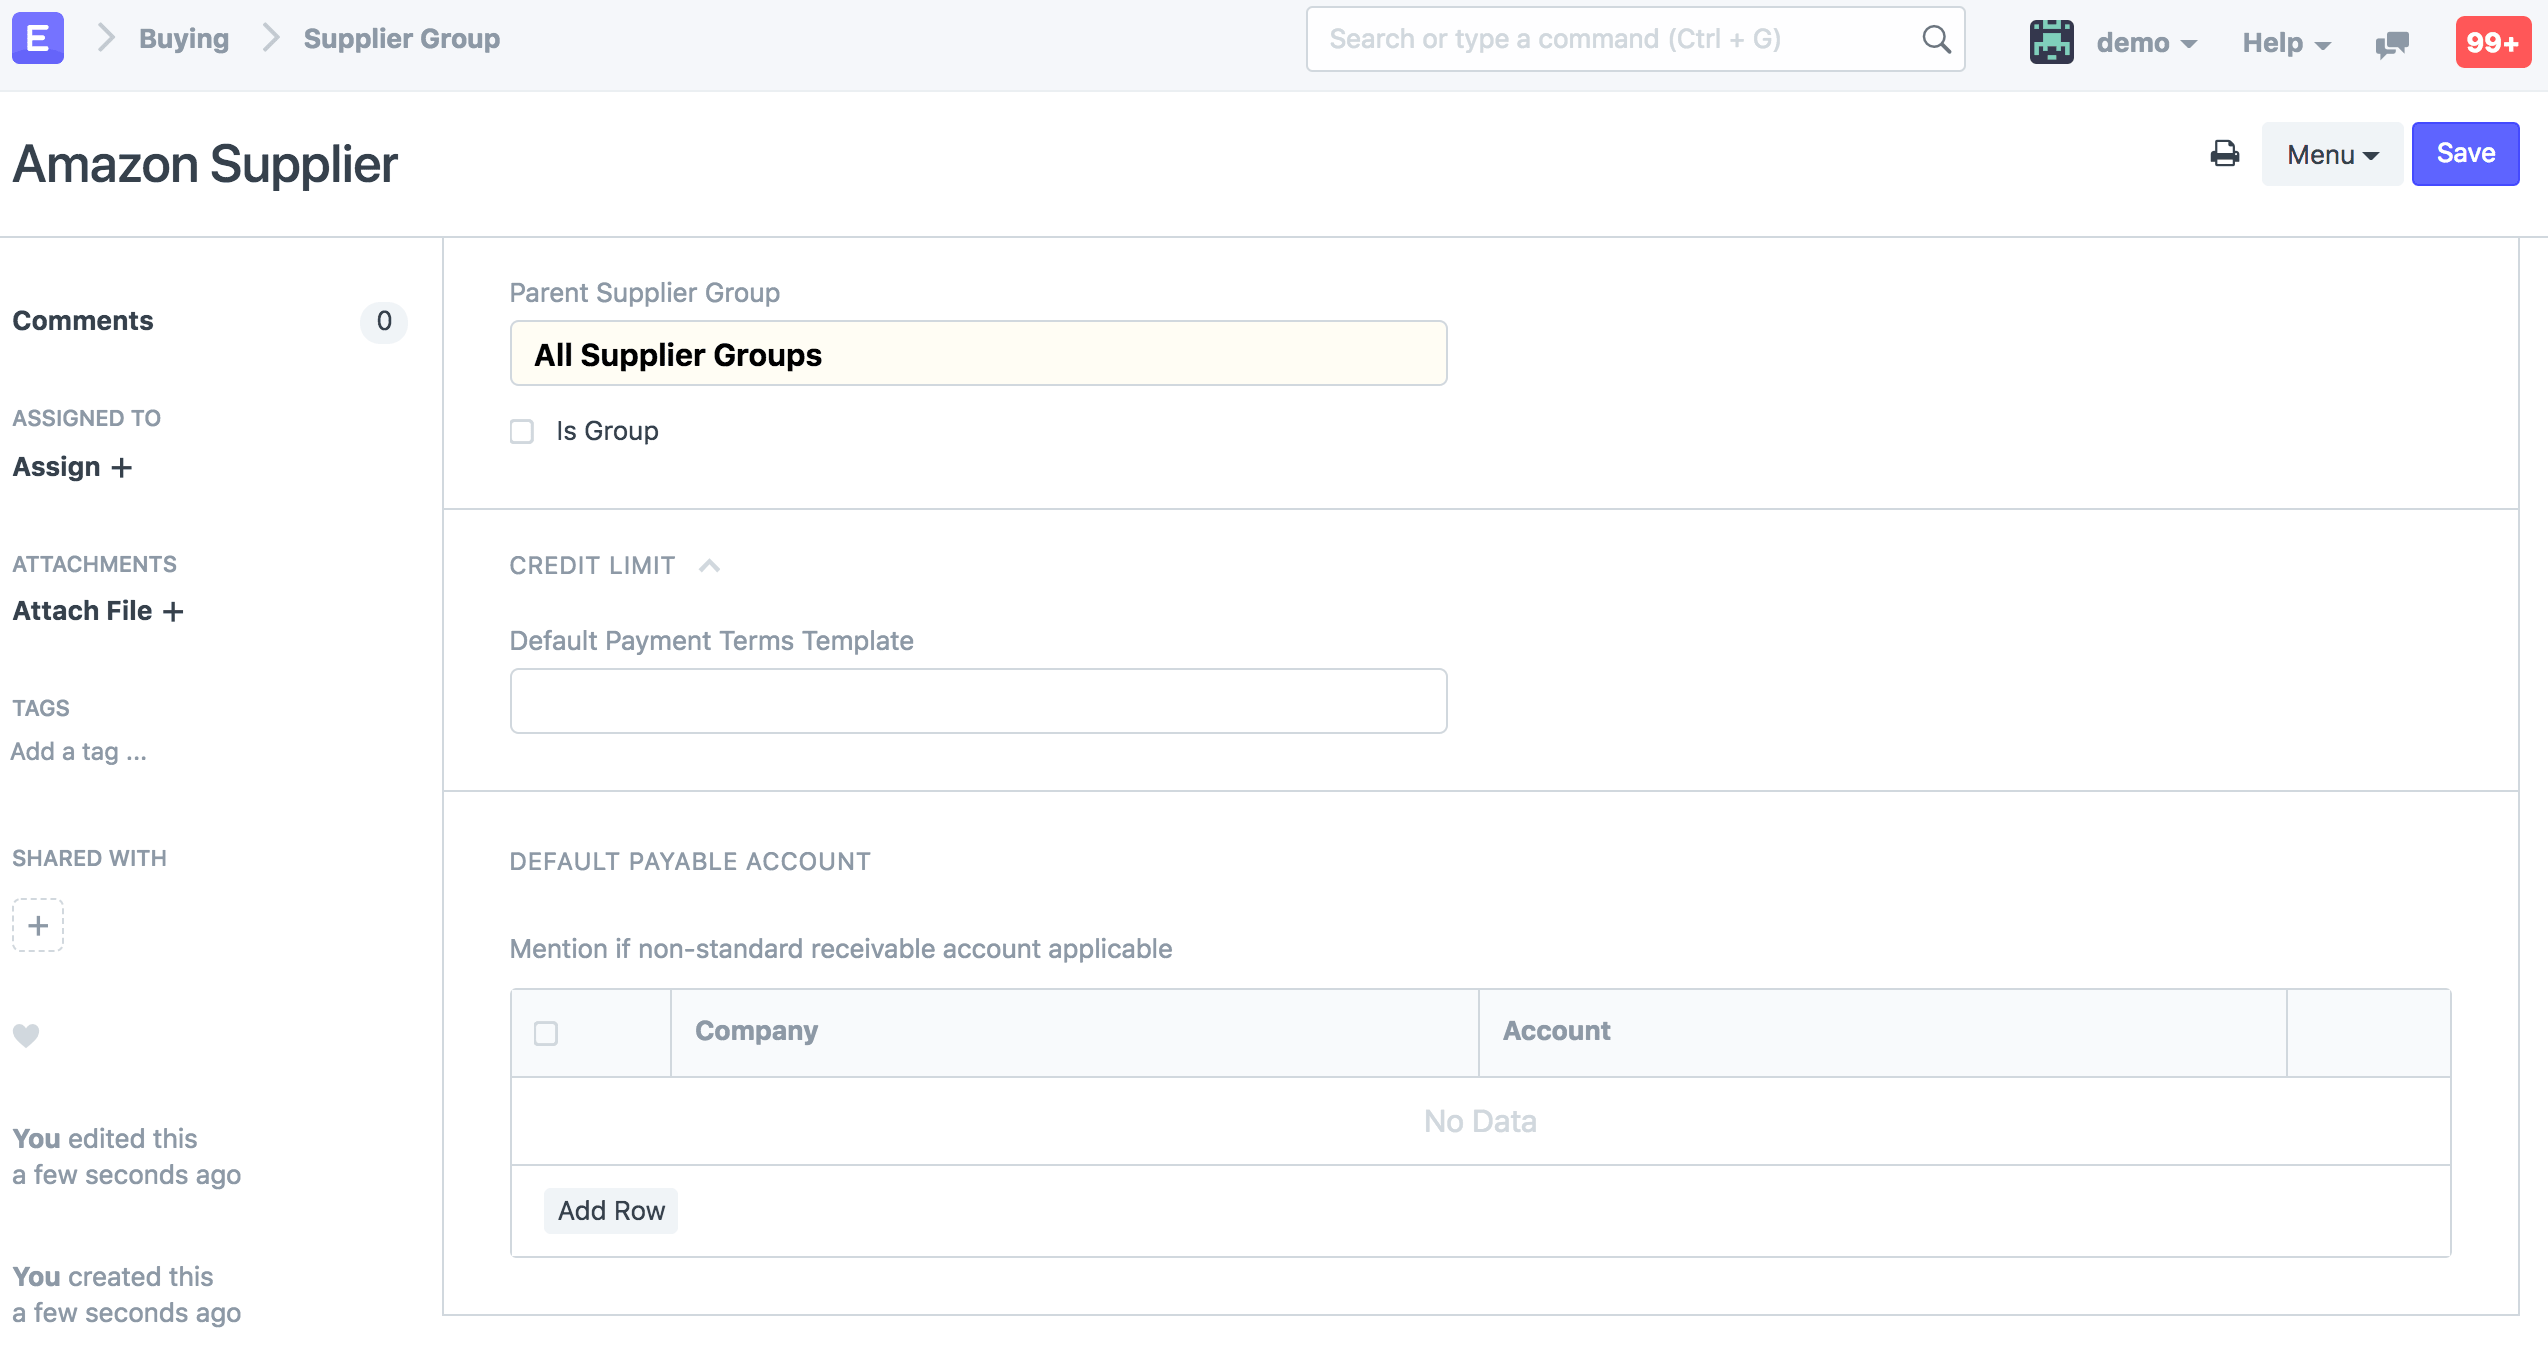This screenshot has height=1366, width=2548.
Task: Click the Amazon Supplier title
Action: click(x=205, y=164)
